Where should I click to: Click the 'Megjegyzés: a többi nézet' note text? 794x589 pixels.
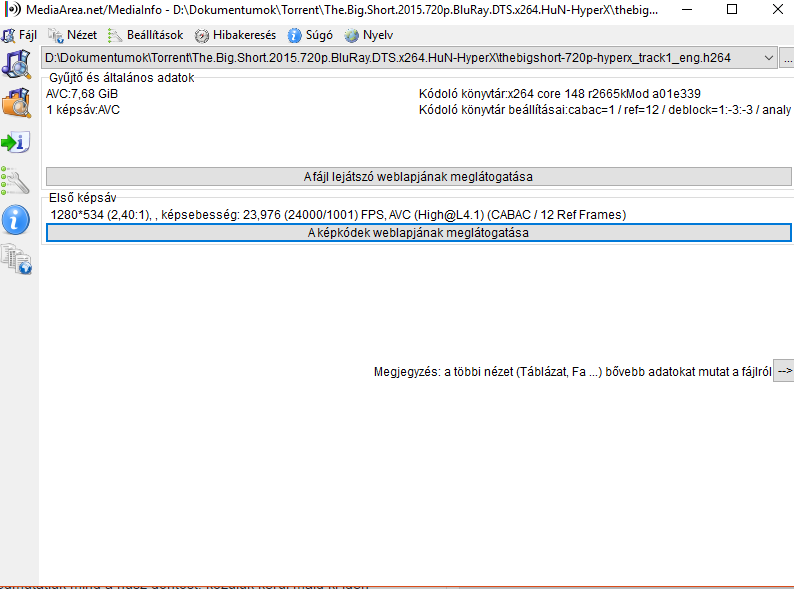coord(572,372)
